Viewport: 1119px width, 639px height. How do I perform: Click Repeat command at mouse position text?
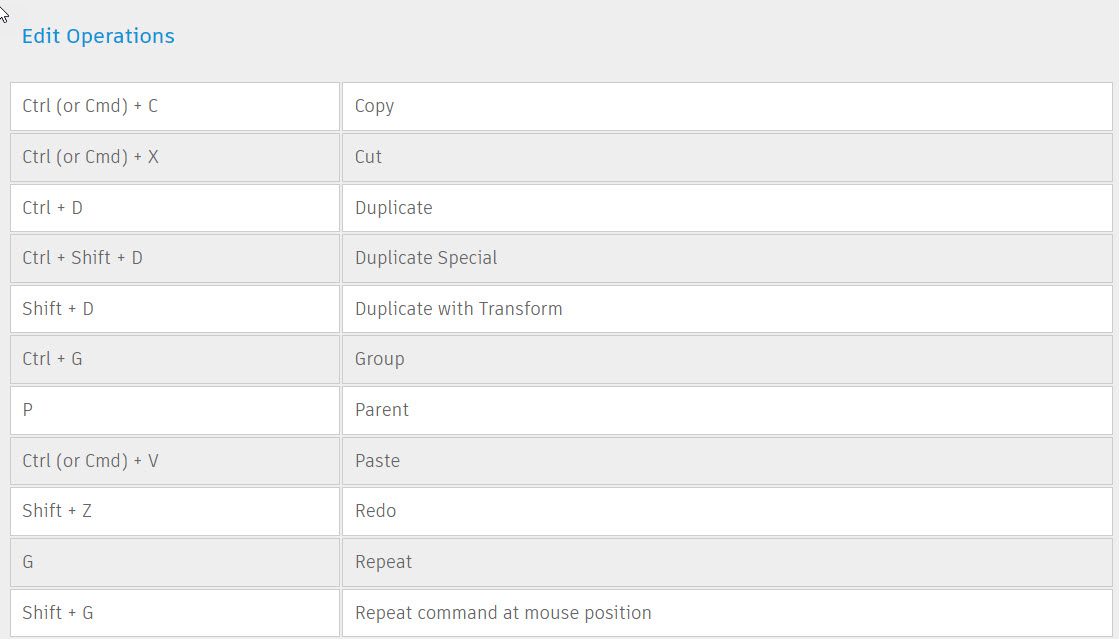coord(503,613)
